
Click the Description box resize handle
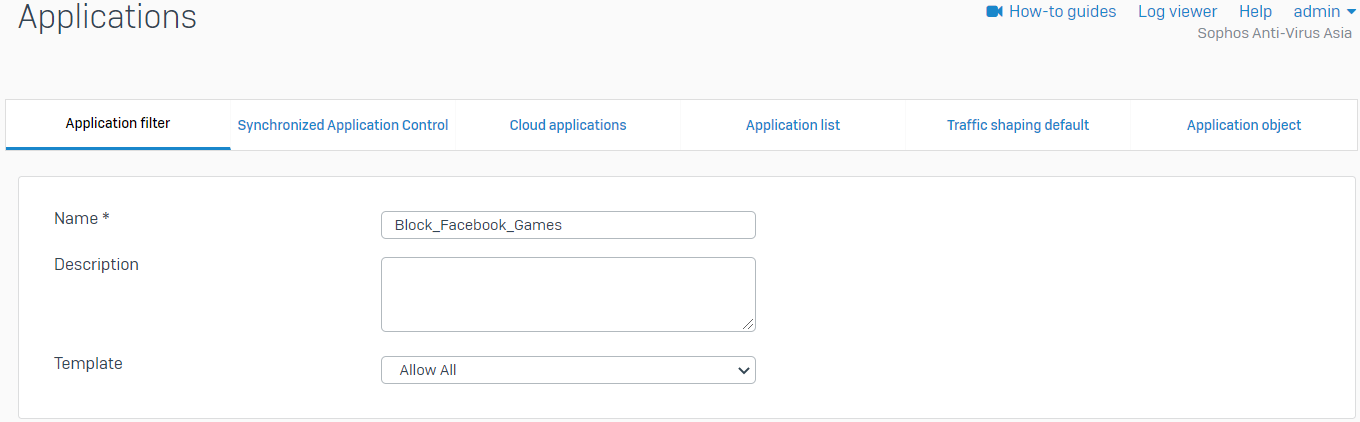click(x=749, y=325)
